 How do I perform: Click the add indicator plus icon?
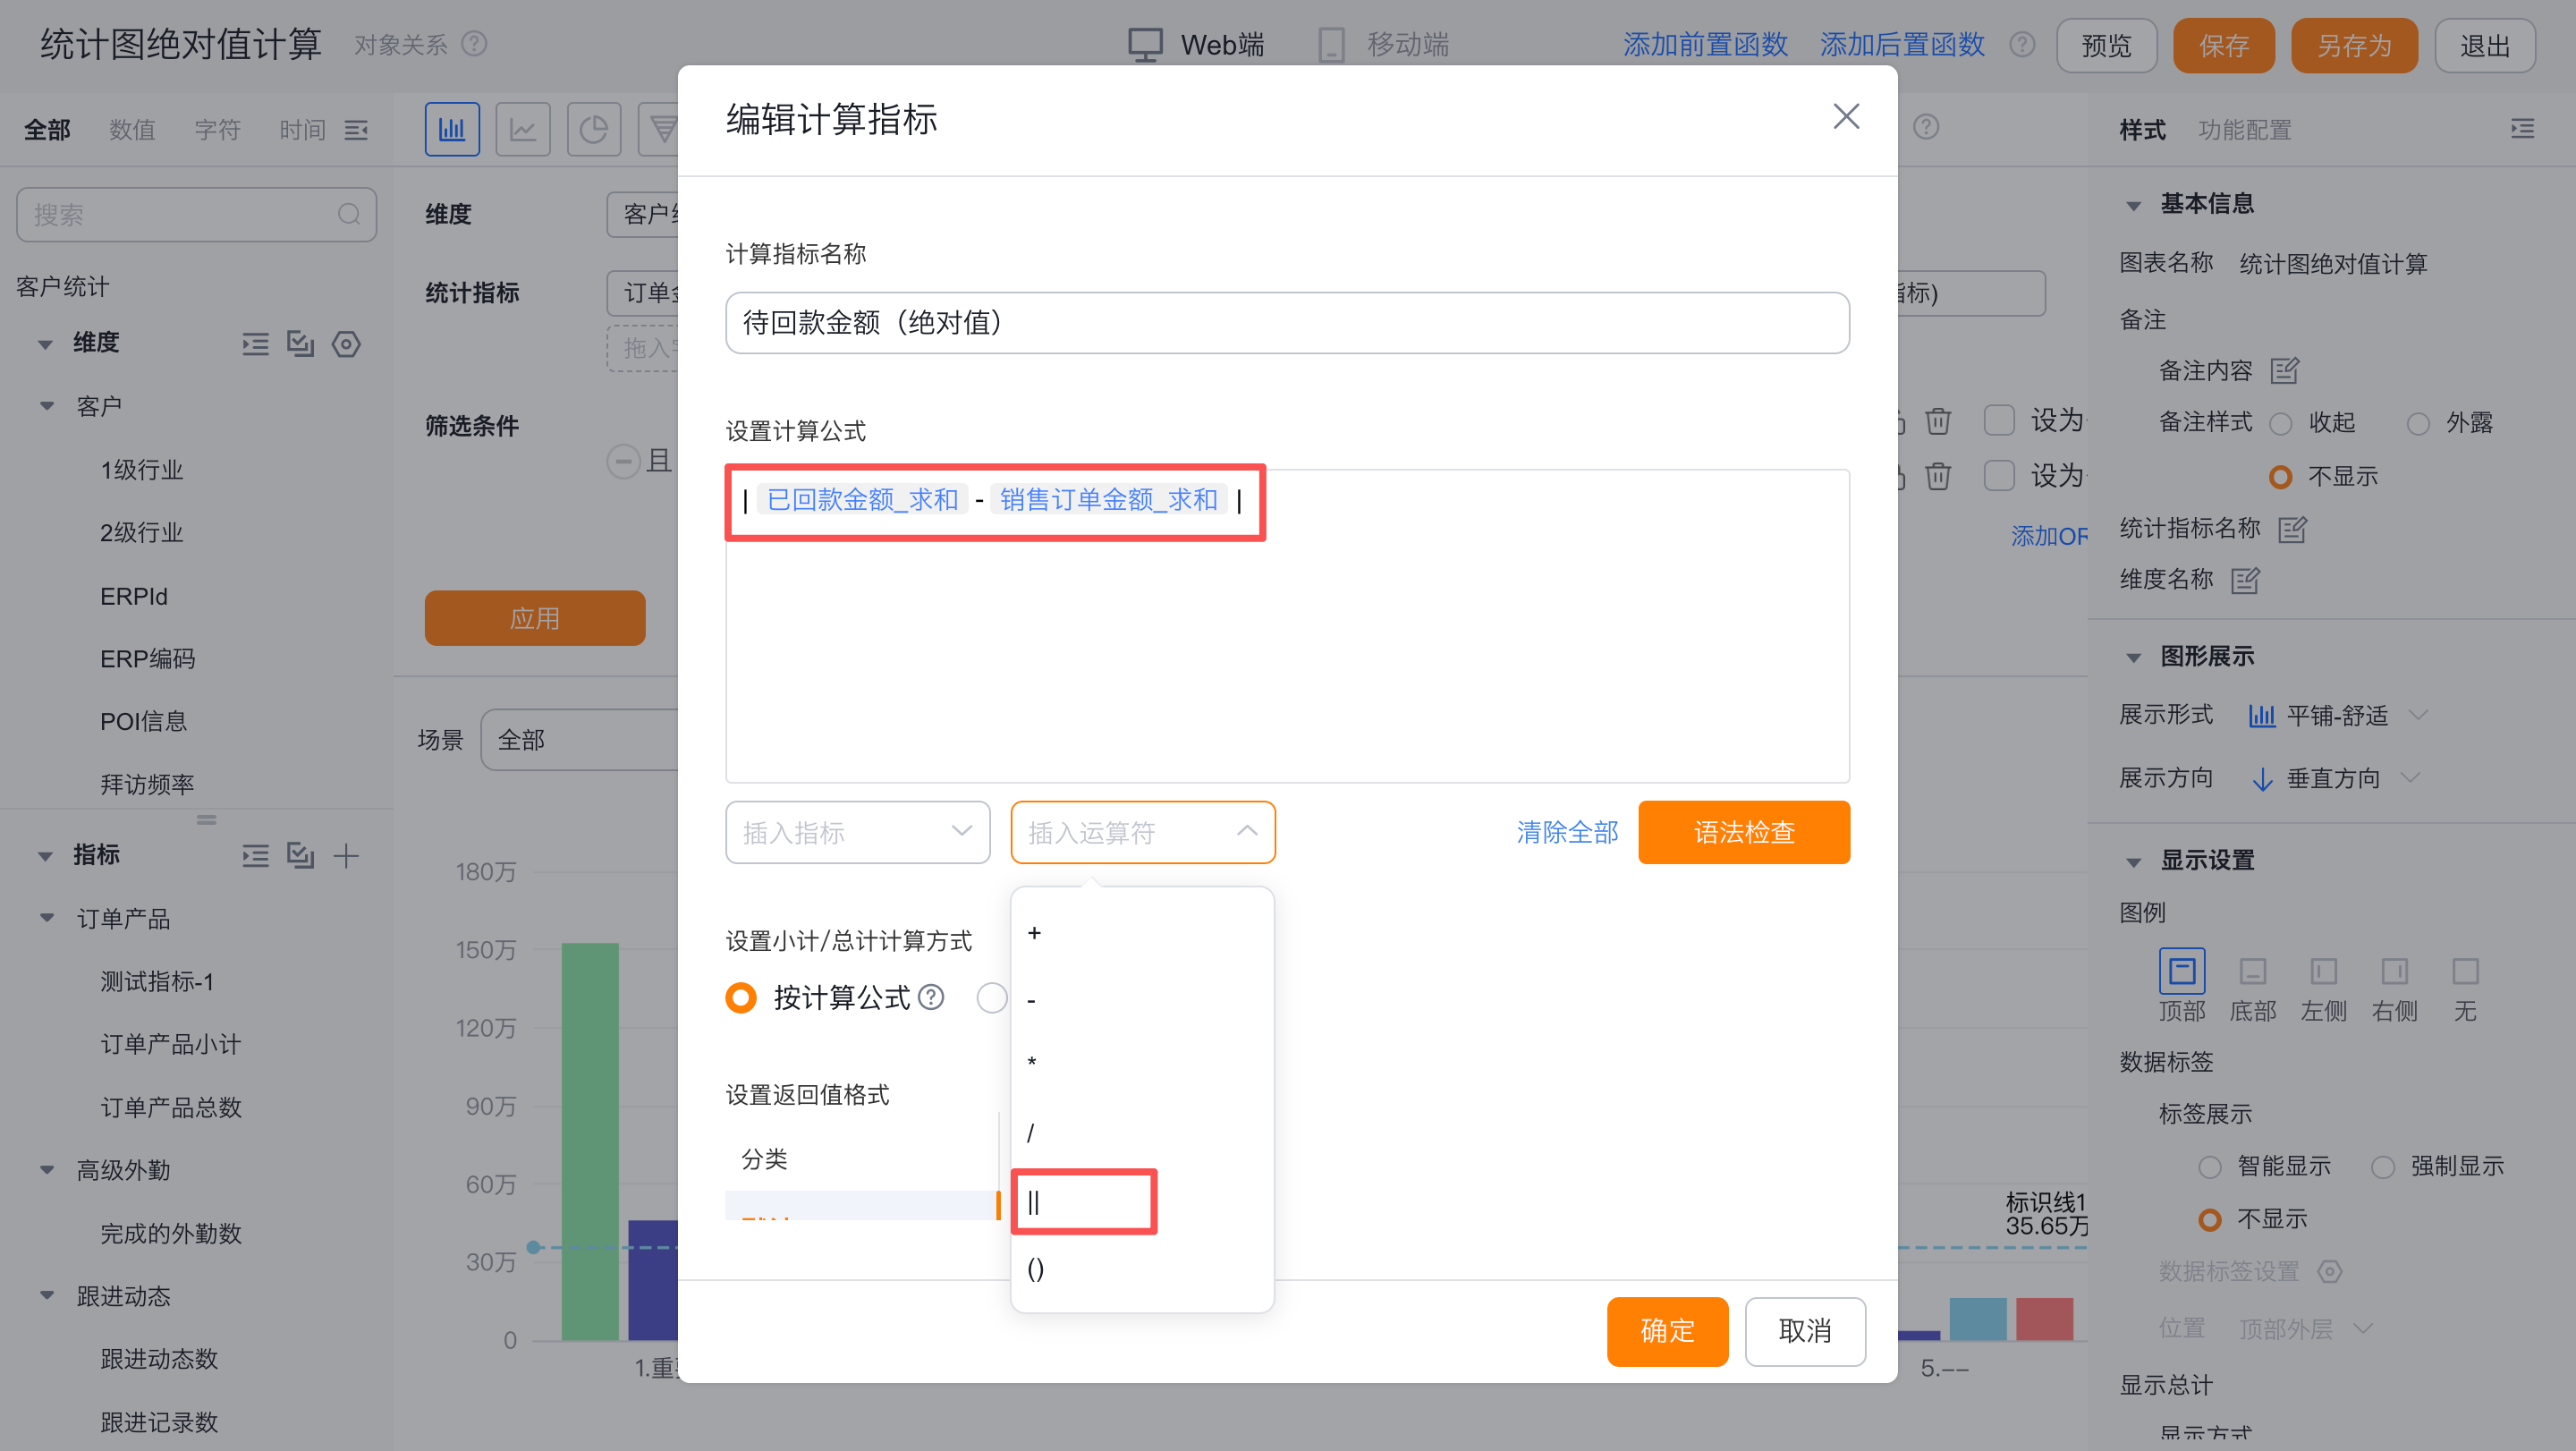point(346,855)
